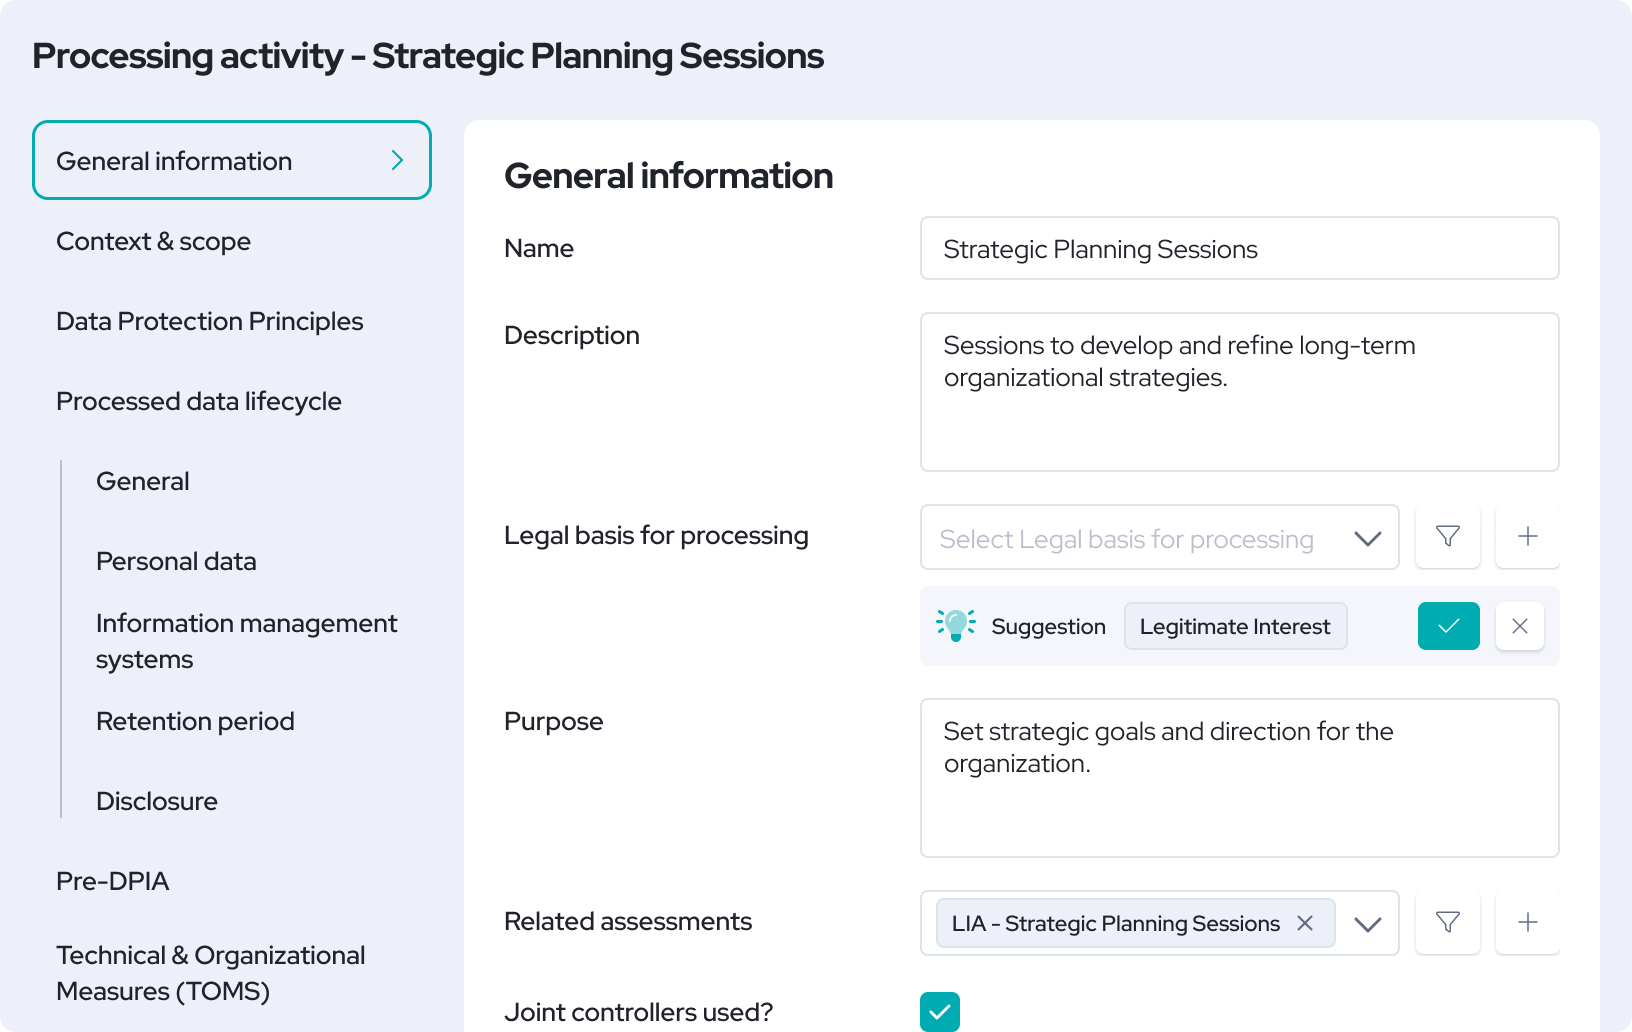Viewport: 1632px width, 1032px height.
Task: Dismiss the suggestion with the X button
Action: point(1519,626)
